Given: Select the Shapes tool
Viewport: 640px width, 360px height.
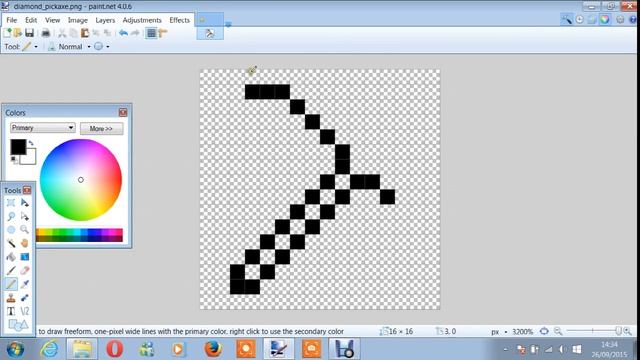Looking at the screenshot, I should pyautogui.click(x=18, y=325).
